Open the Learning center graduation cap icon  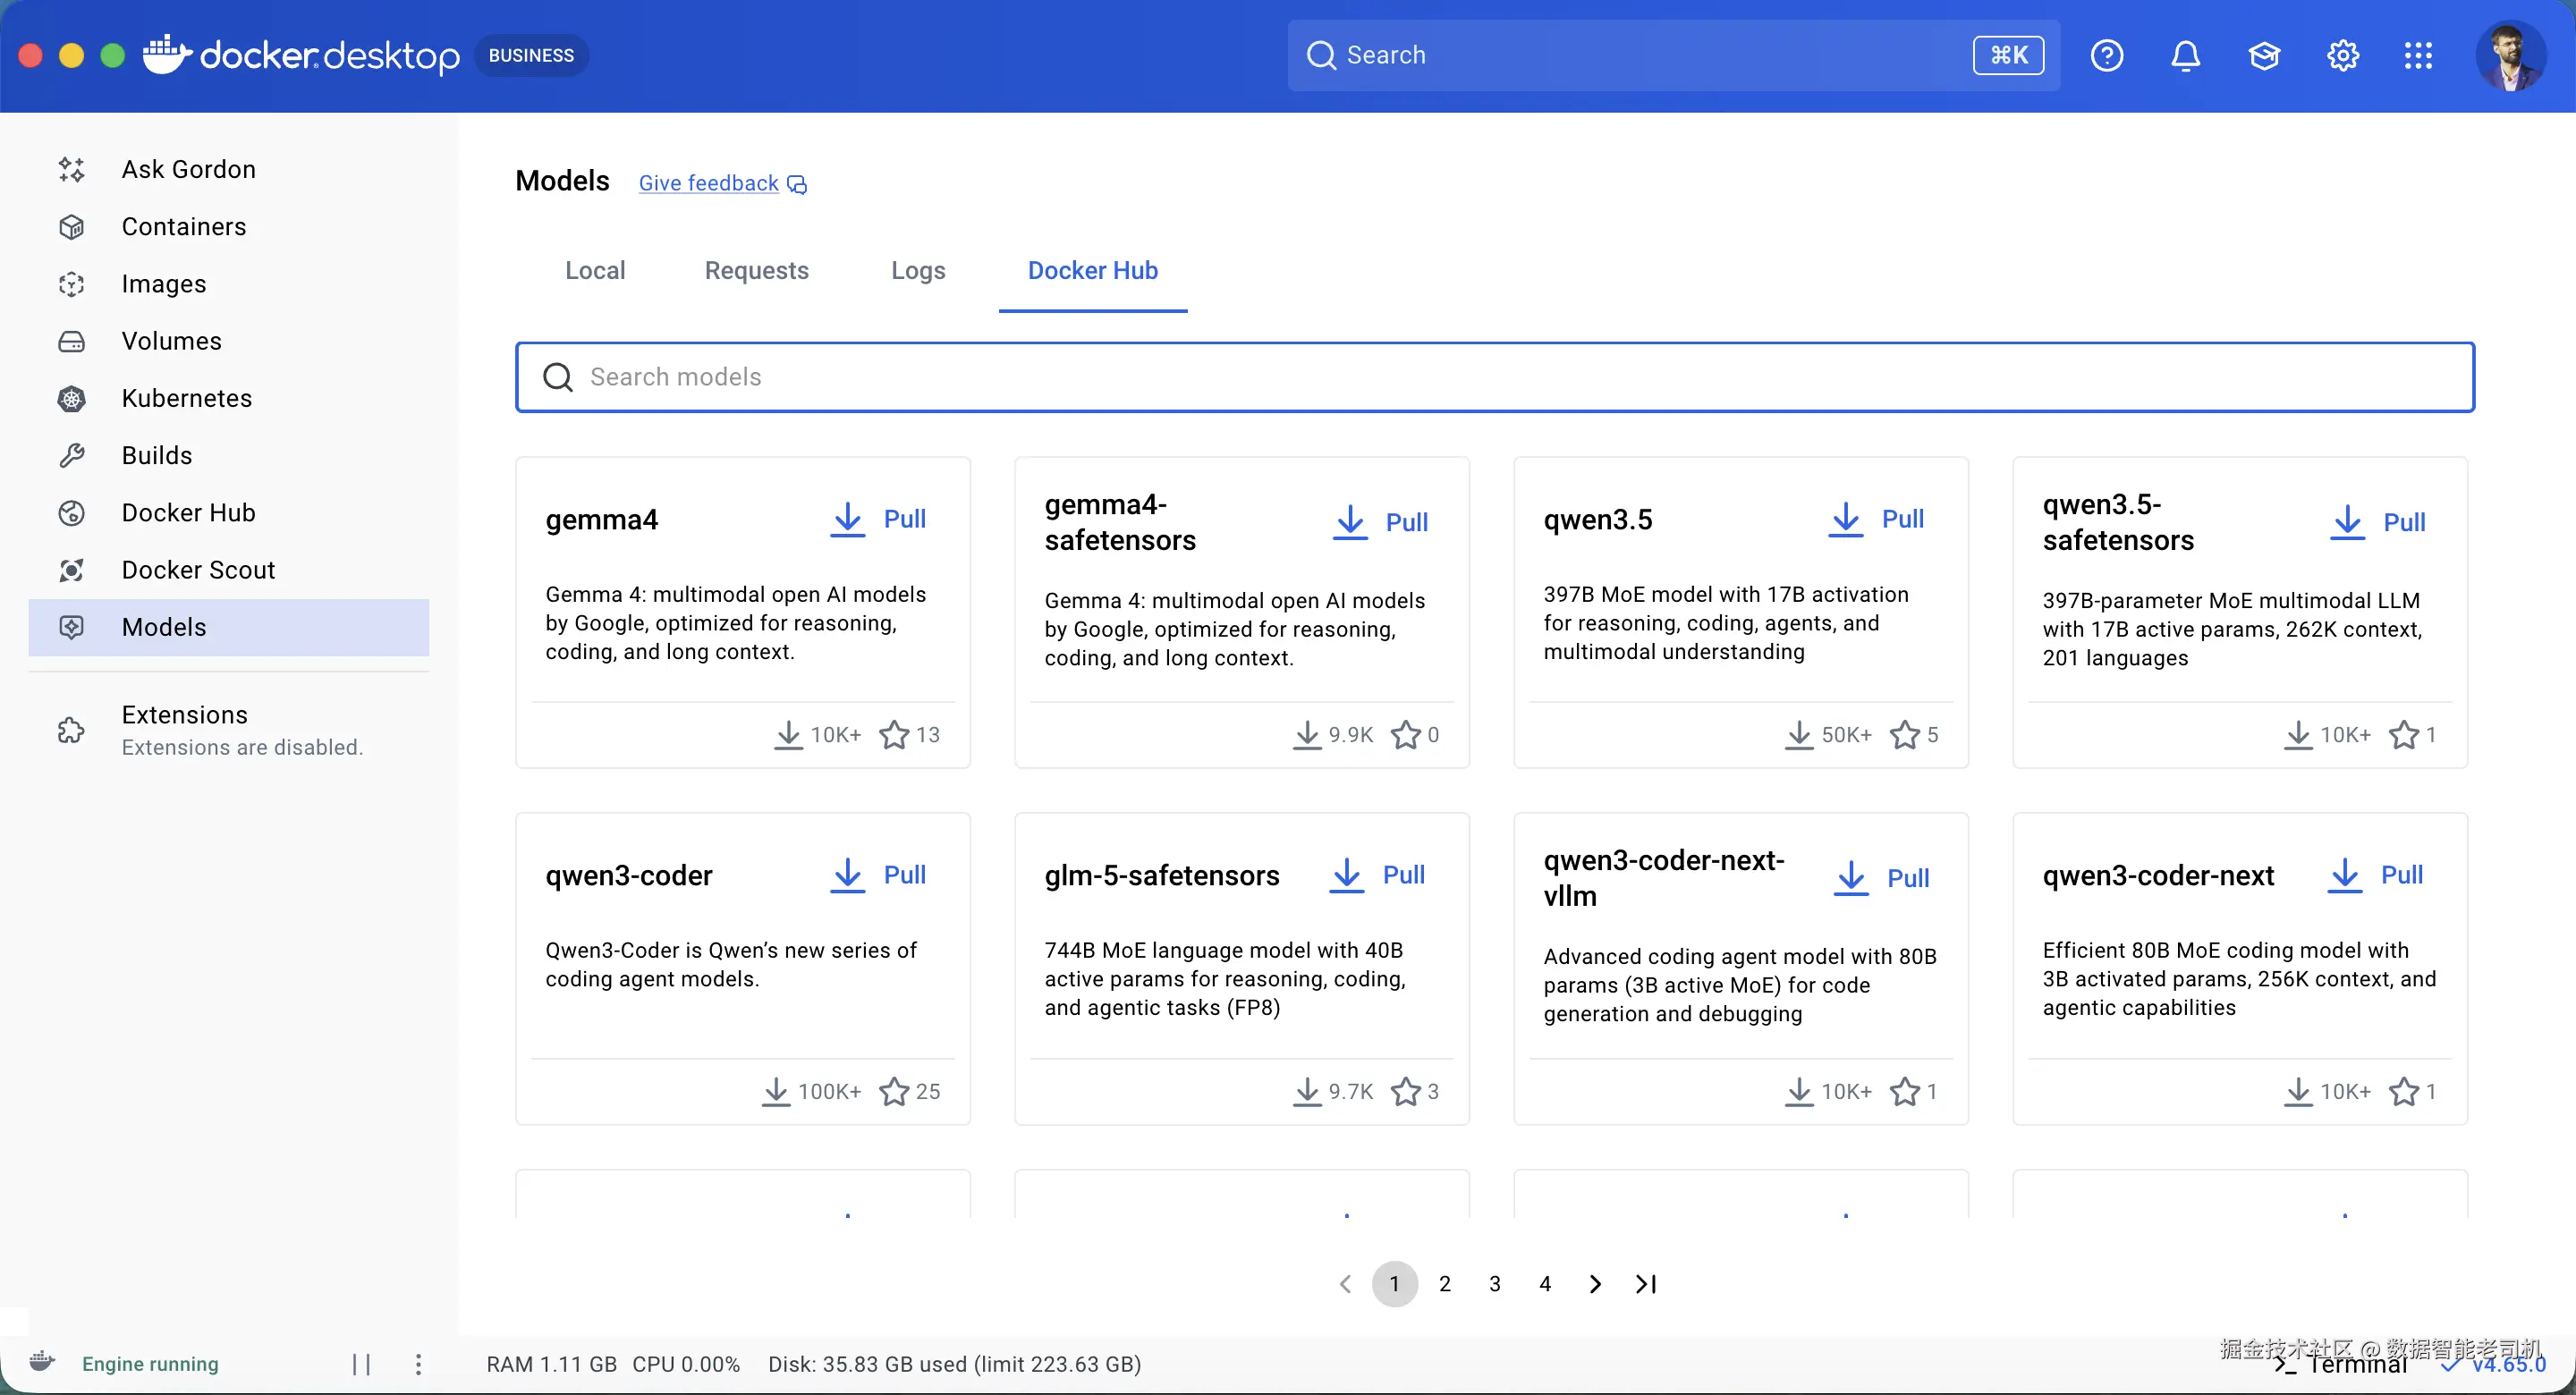click(x=2264, y=55)
